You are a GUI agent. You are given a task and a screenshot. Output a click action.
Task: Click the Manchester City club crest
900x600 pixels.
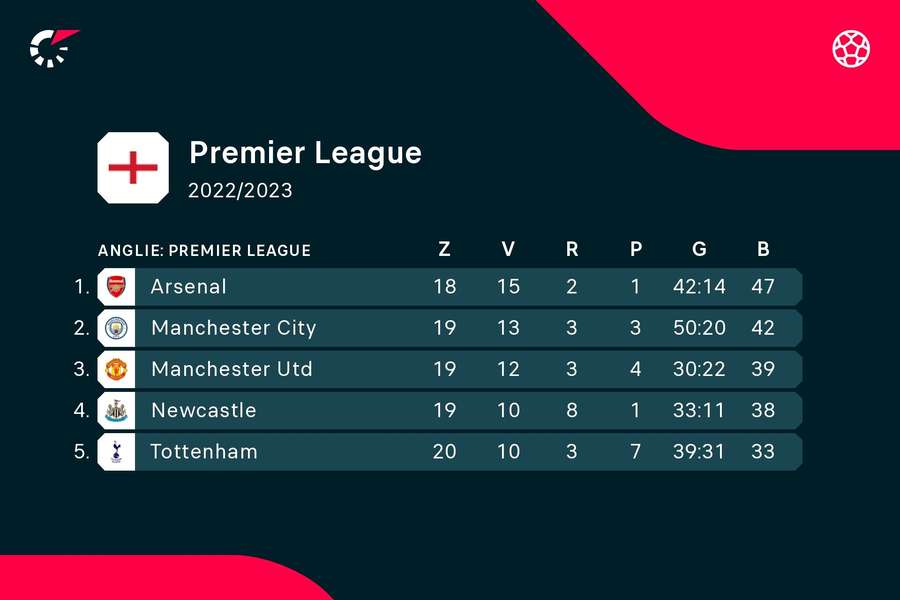(116, 328)
